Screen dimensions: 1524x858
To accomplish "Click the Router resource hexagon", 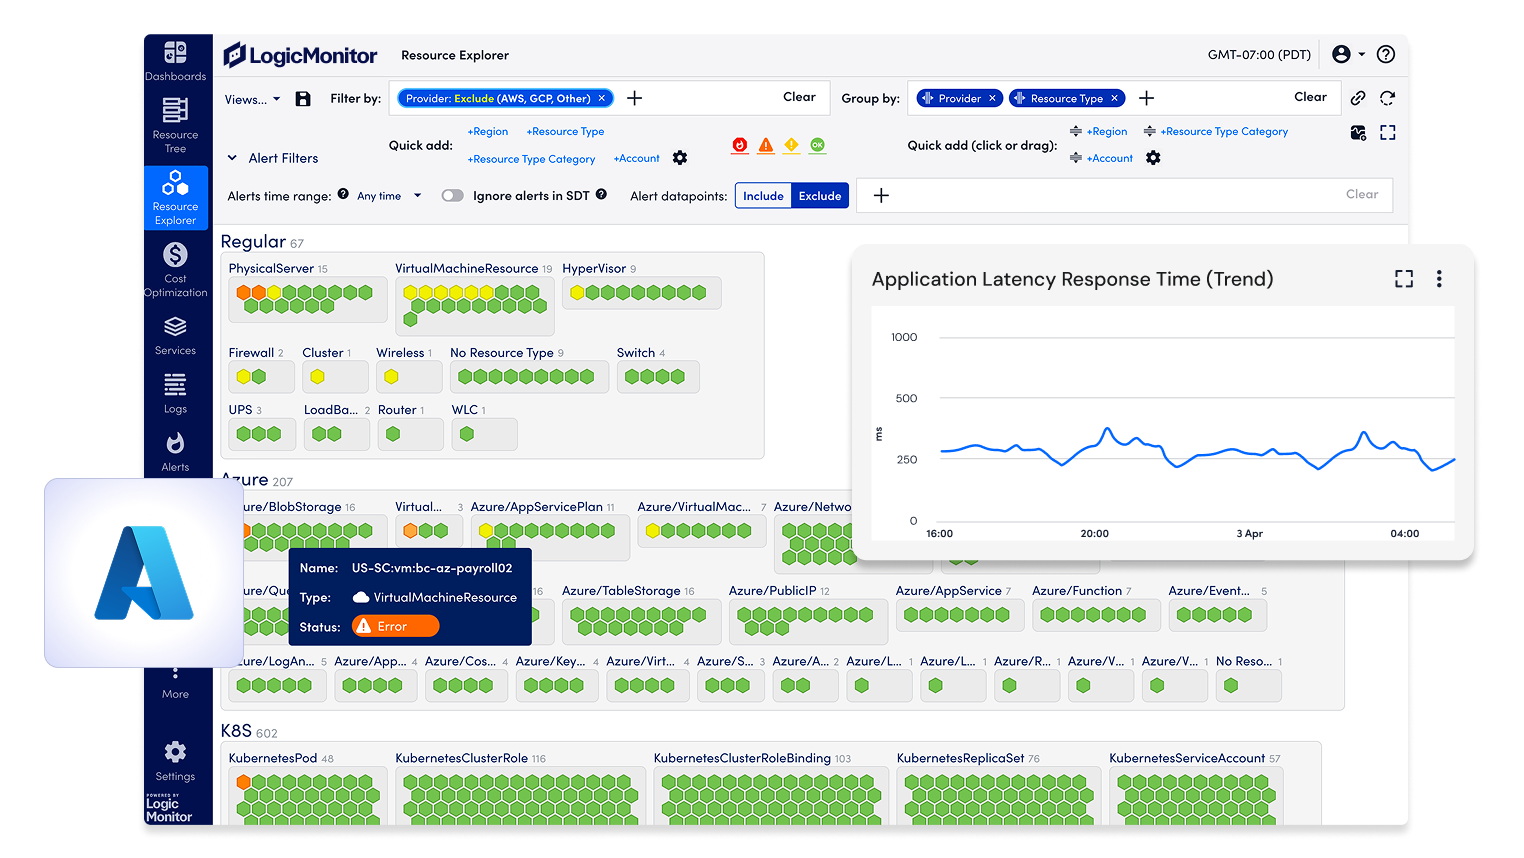I will pyautogui.click(x=393, y=434).
